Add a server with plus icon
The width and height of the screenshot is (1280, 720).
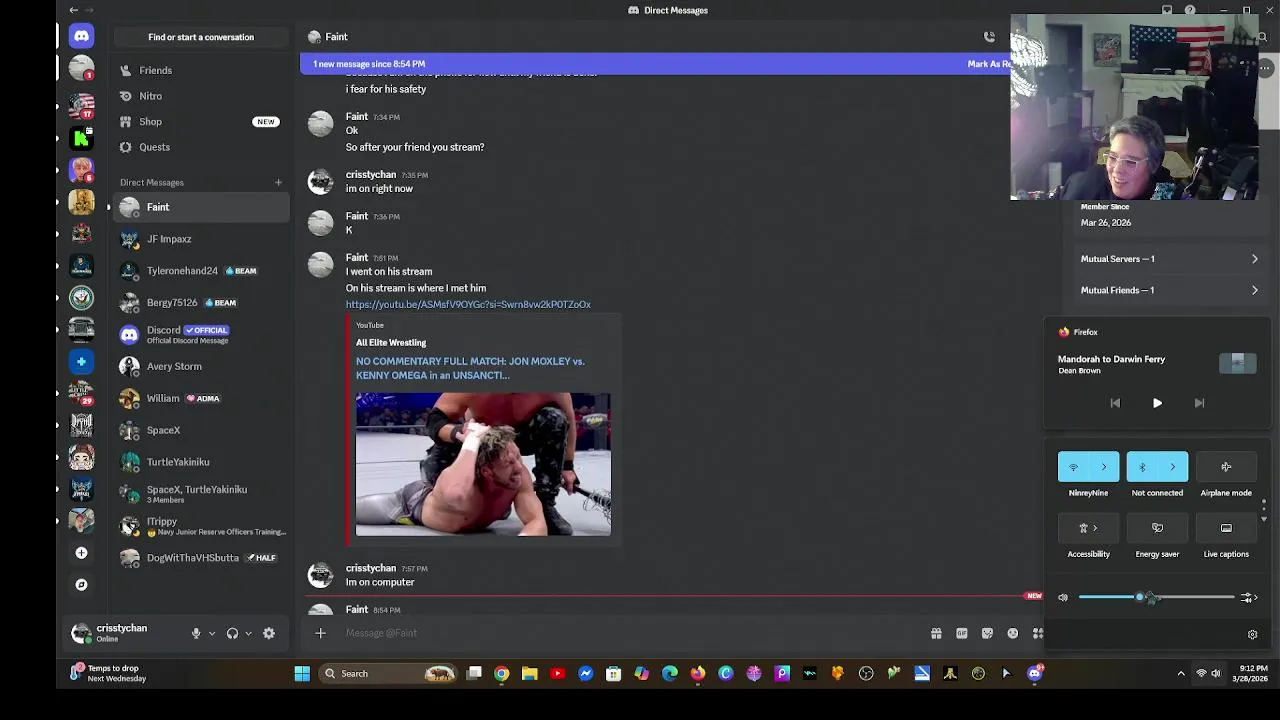(x=81, y=553)
